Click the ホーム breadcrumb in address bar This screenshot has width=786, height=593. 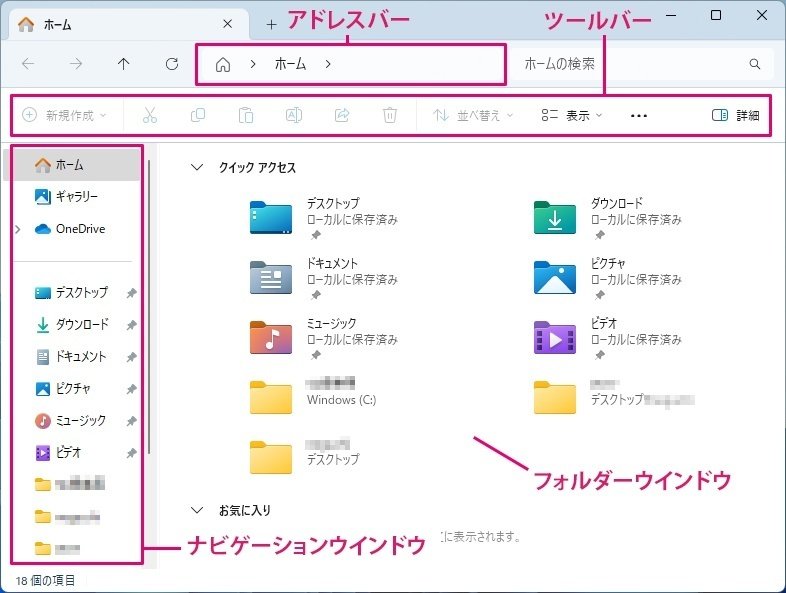click(x=290, y=64)
